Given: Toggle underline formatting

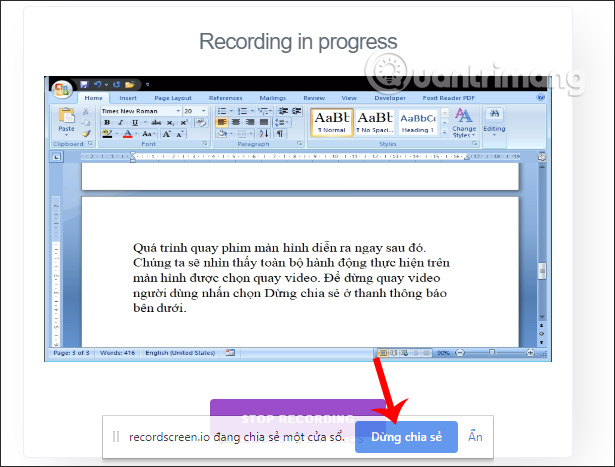Looking at the screenshot, I should coord(135,122).
